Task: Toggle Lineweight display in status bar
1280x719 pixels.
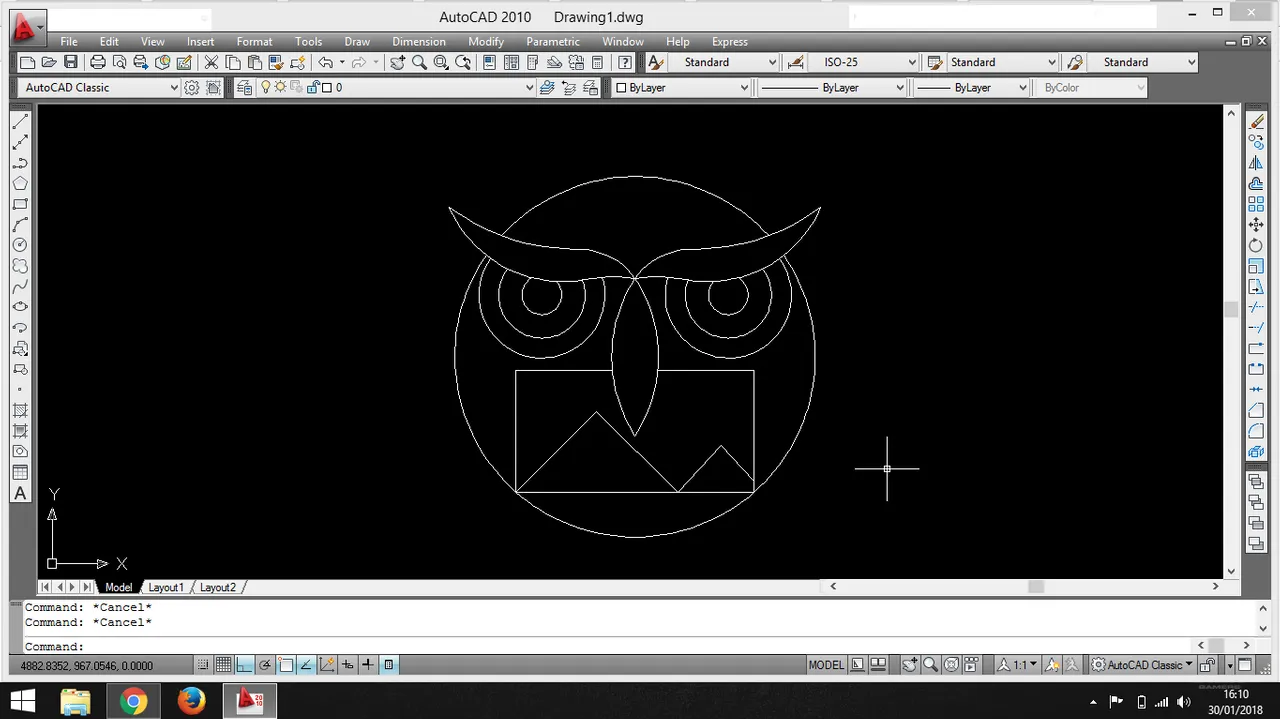Action: (x=367, y=664)
